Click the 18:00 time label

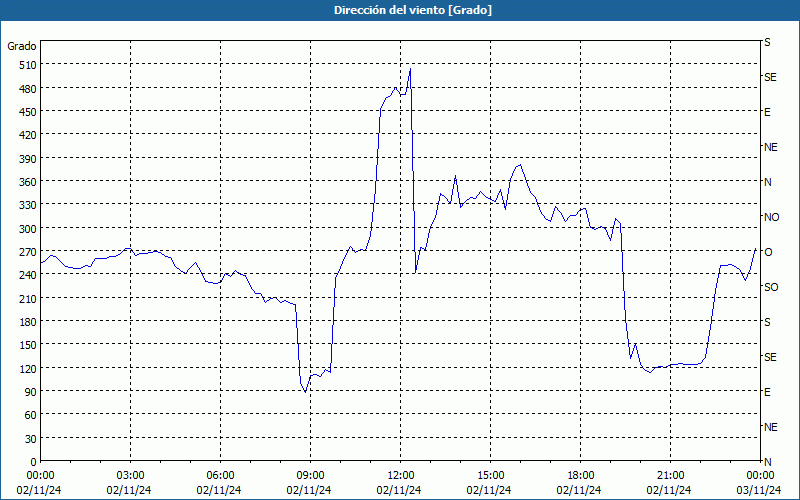580,476
